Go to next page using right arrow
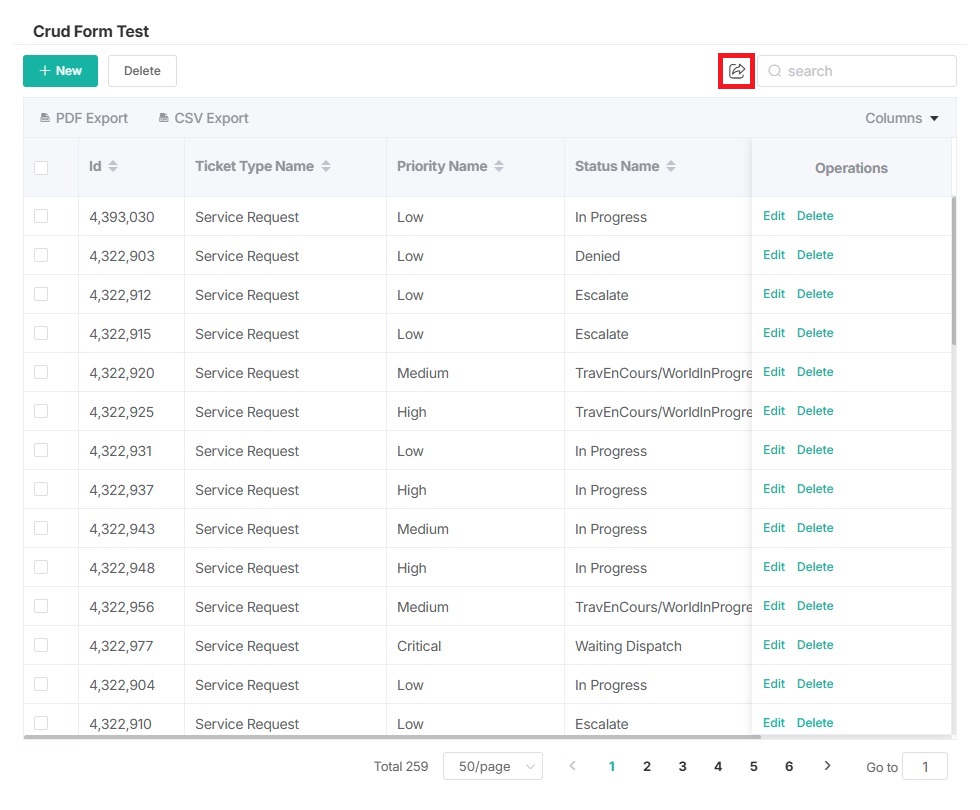 click(827, 766)
